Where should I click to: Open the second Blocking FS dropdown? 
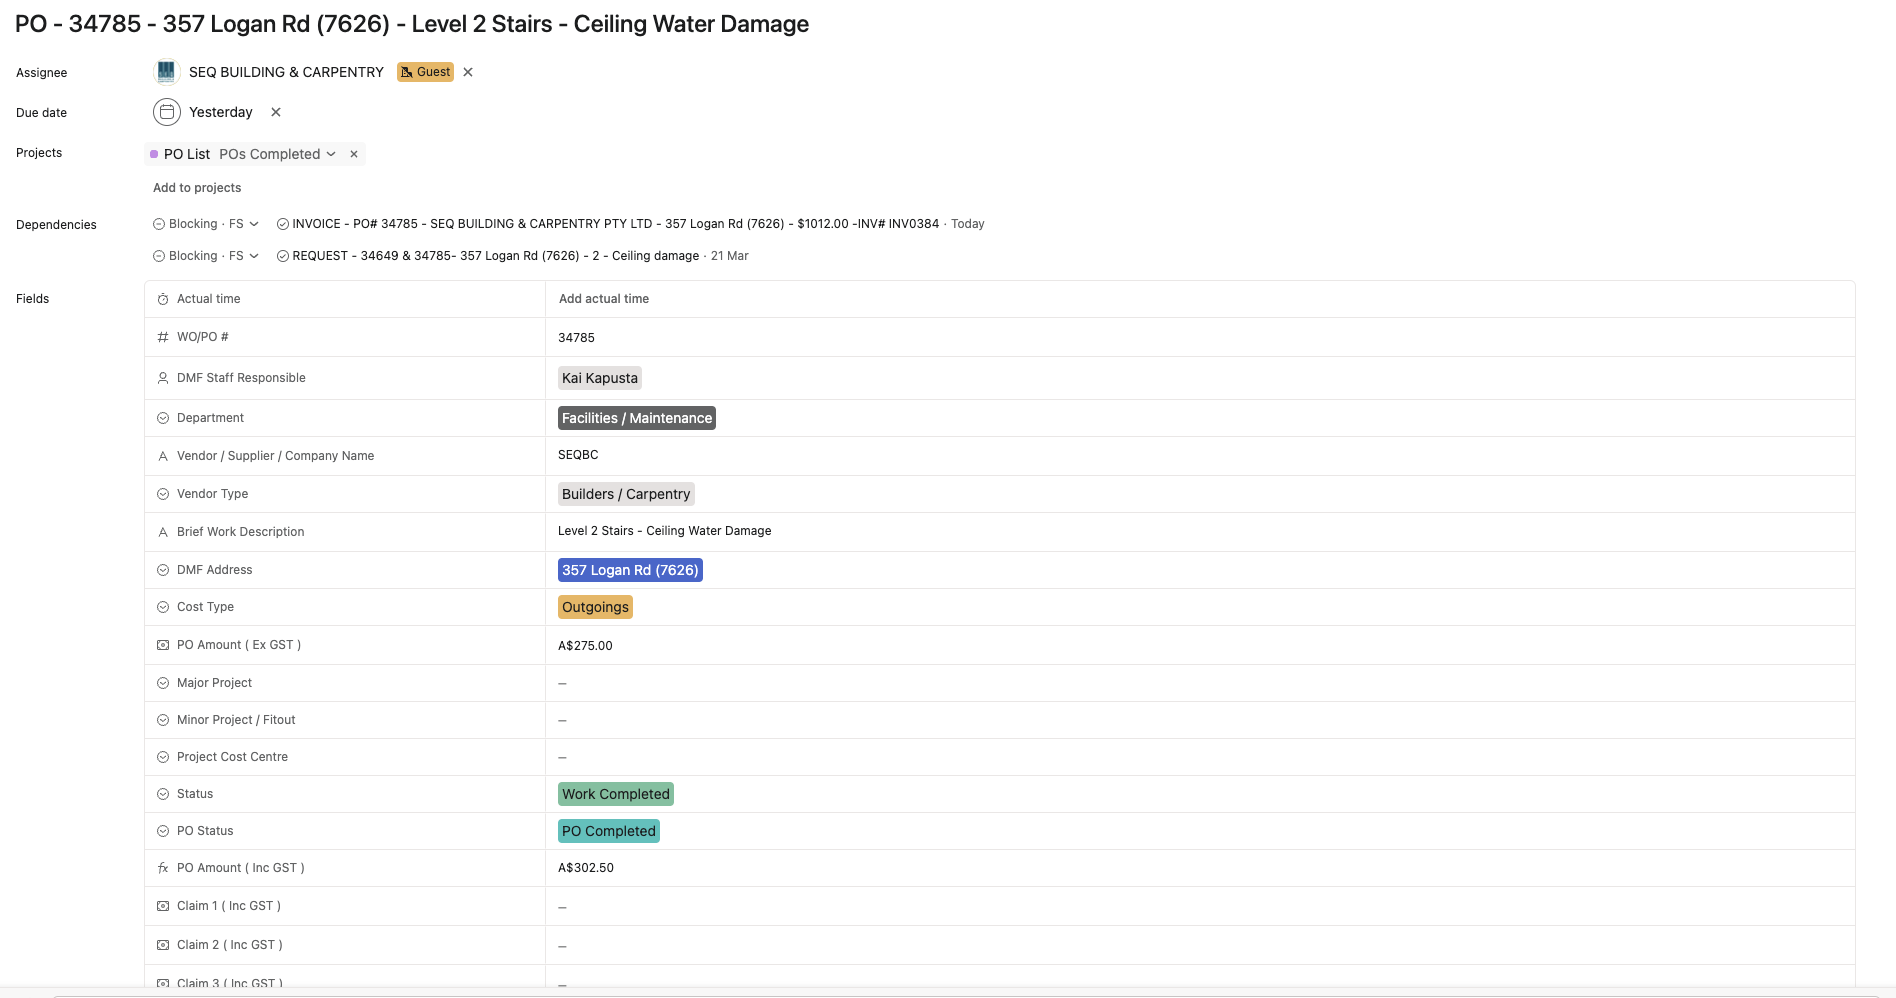coord(206,256)
